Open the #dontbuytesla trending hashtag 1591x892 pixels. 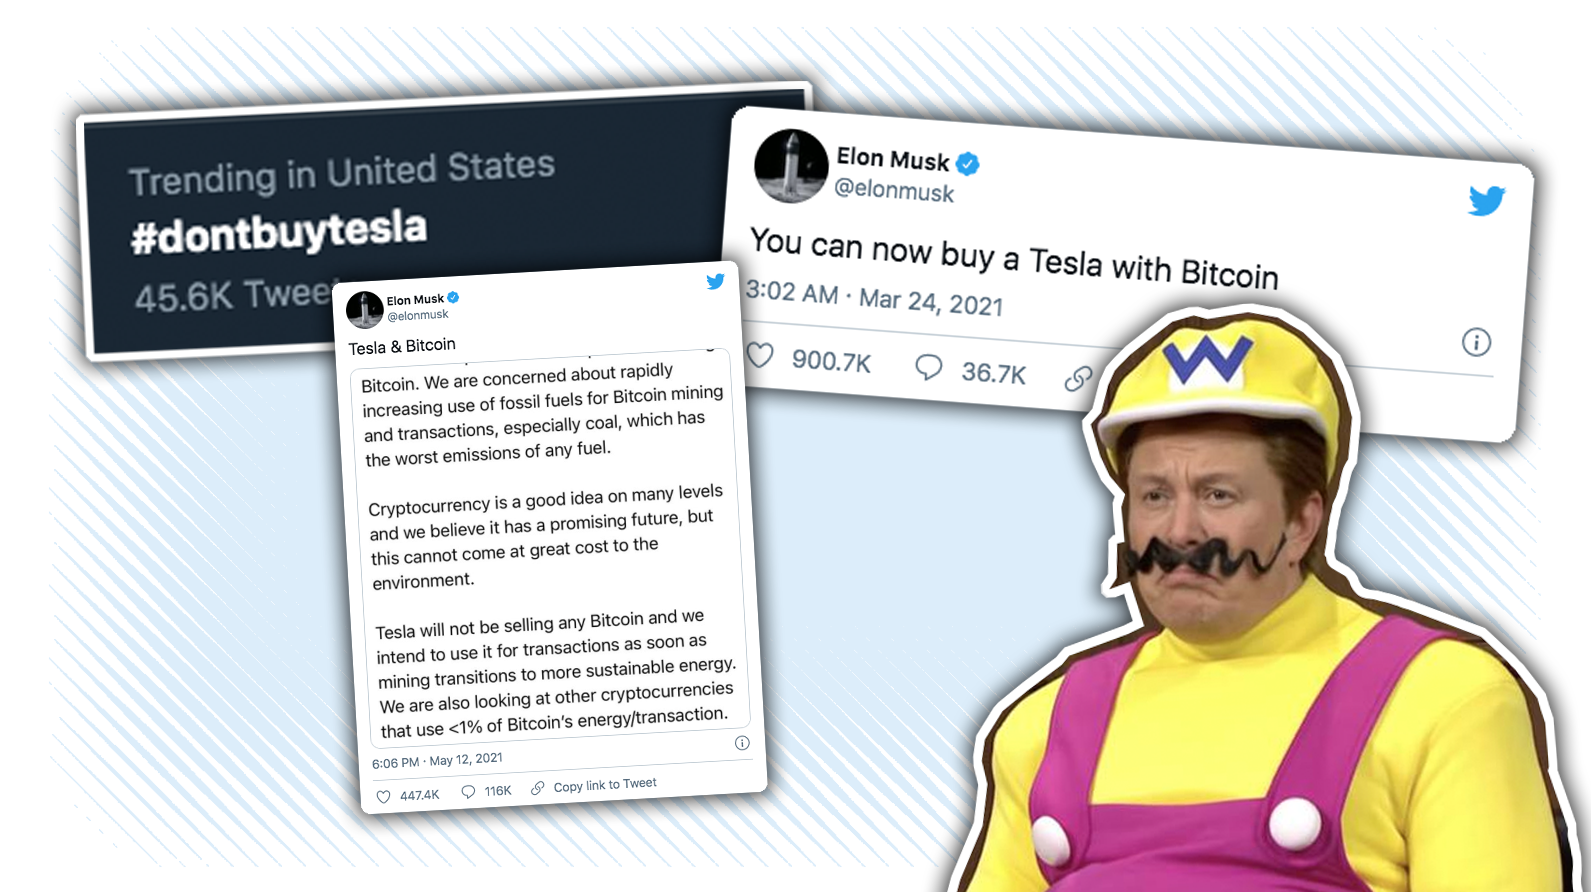point(279,232)
